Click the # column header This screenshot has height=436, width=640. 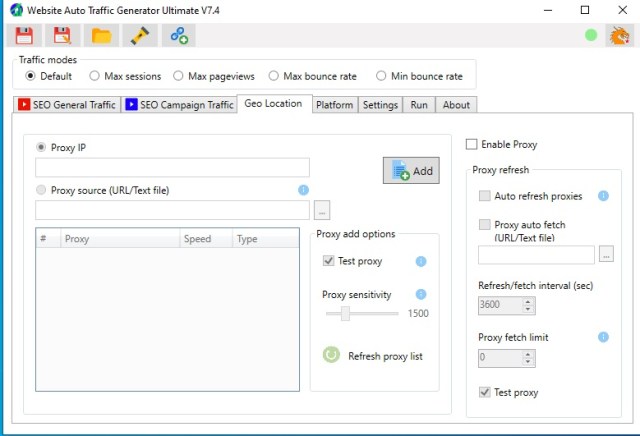pos(48,239)
